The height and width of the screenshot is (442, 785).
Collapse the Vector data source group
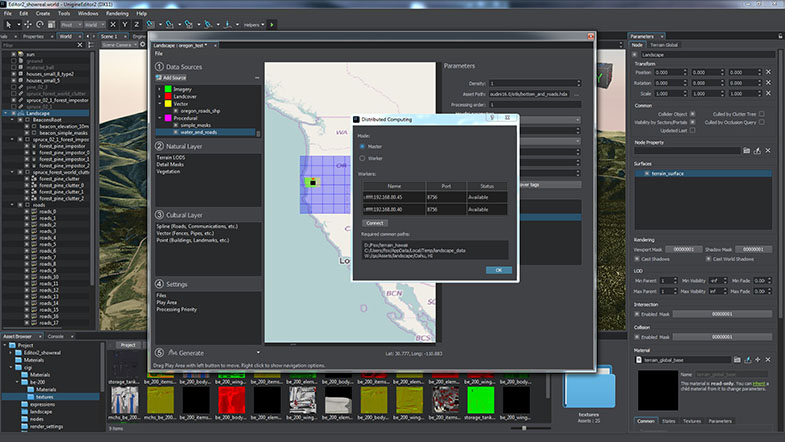point(160,104)
